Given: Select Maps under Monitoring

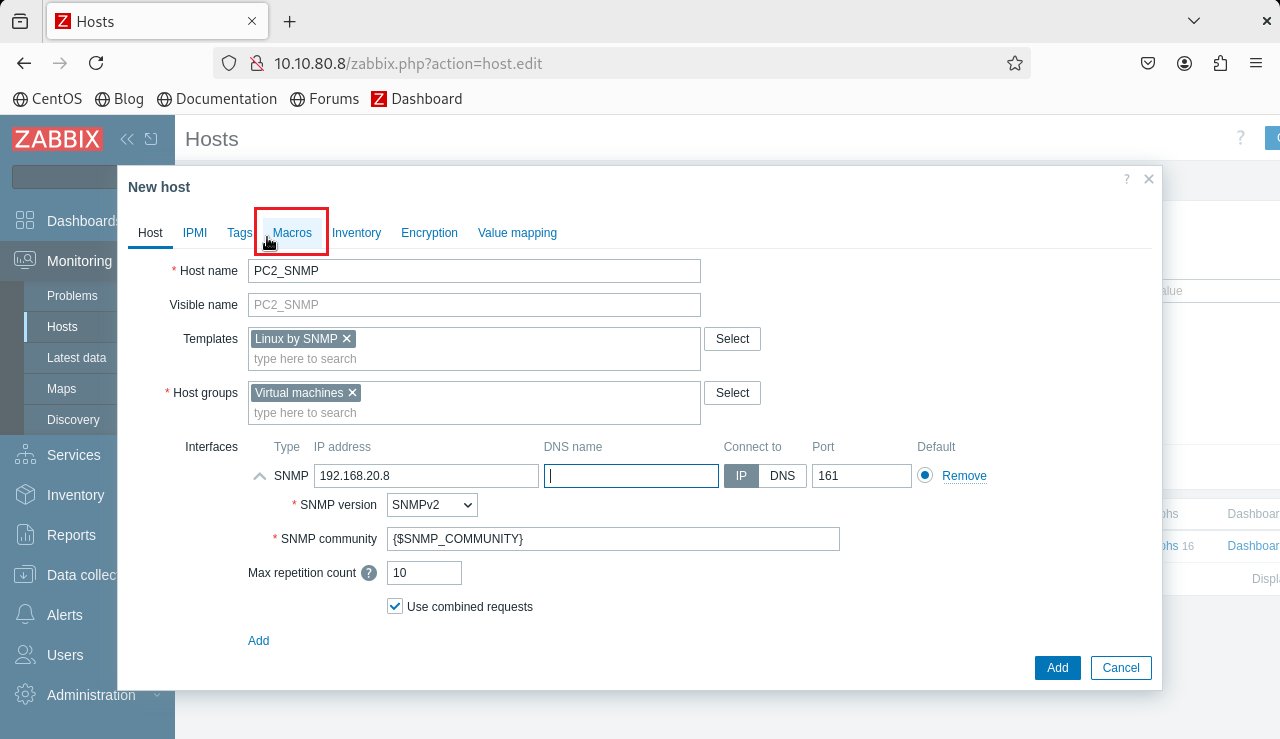Looking at the screenshot, I should click(x=61, y=389).
